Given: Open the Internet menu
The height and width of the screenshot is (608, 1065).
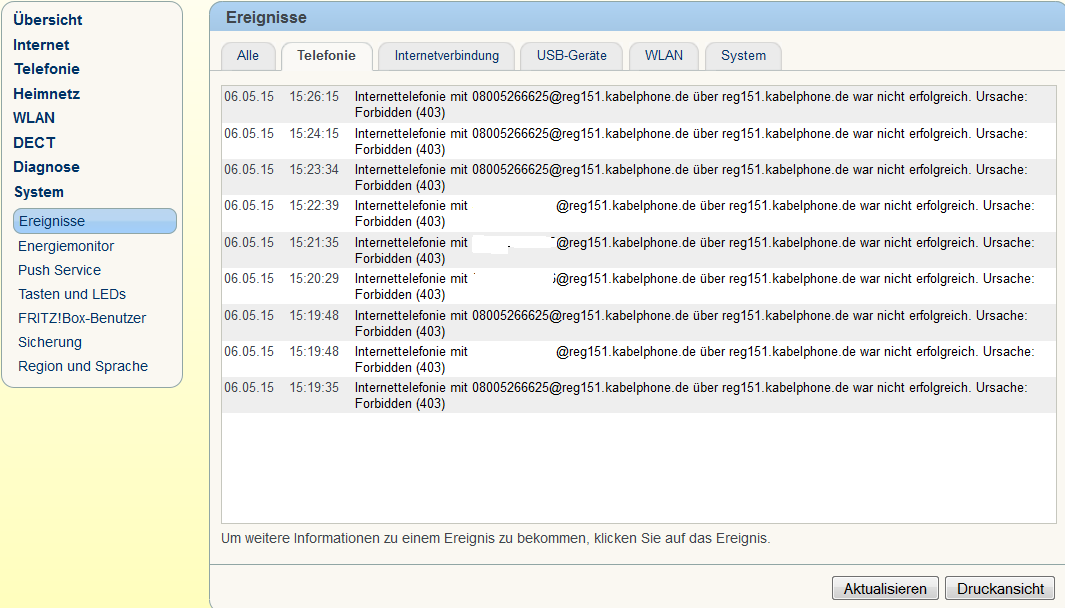Looking at the screenshot, I should (40, 44).
